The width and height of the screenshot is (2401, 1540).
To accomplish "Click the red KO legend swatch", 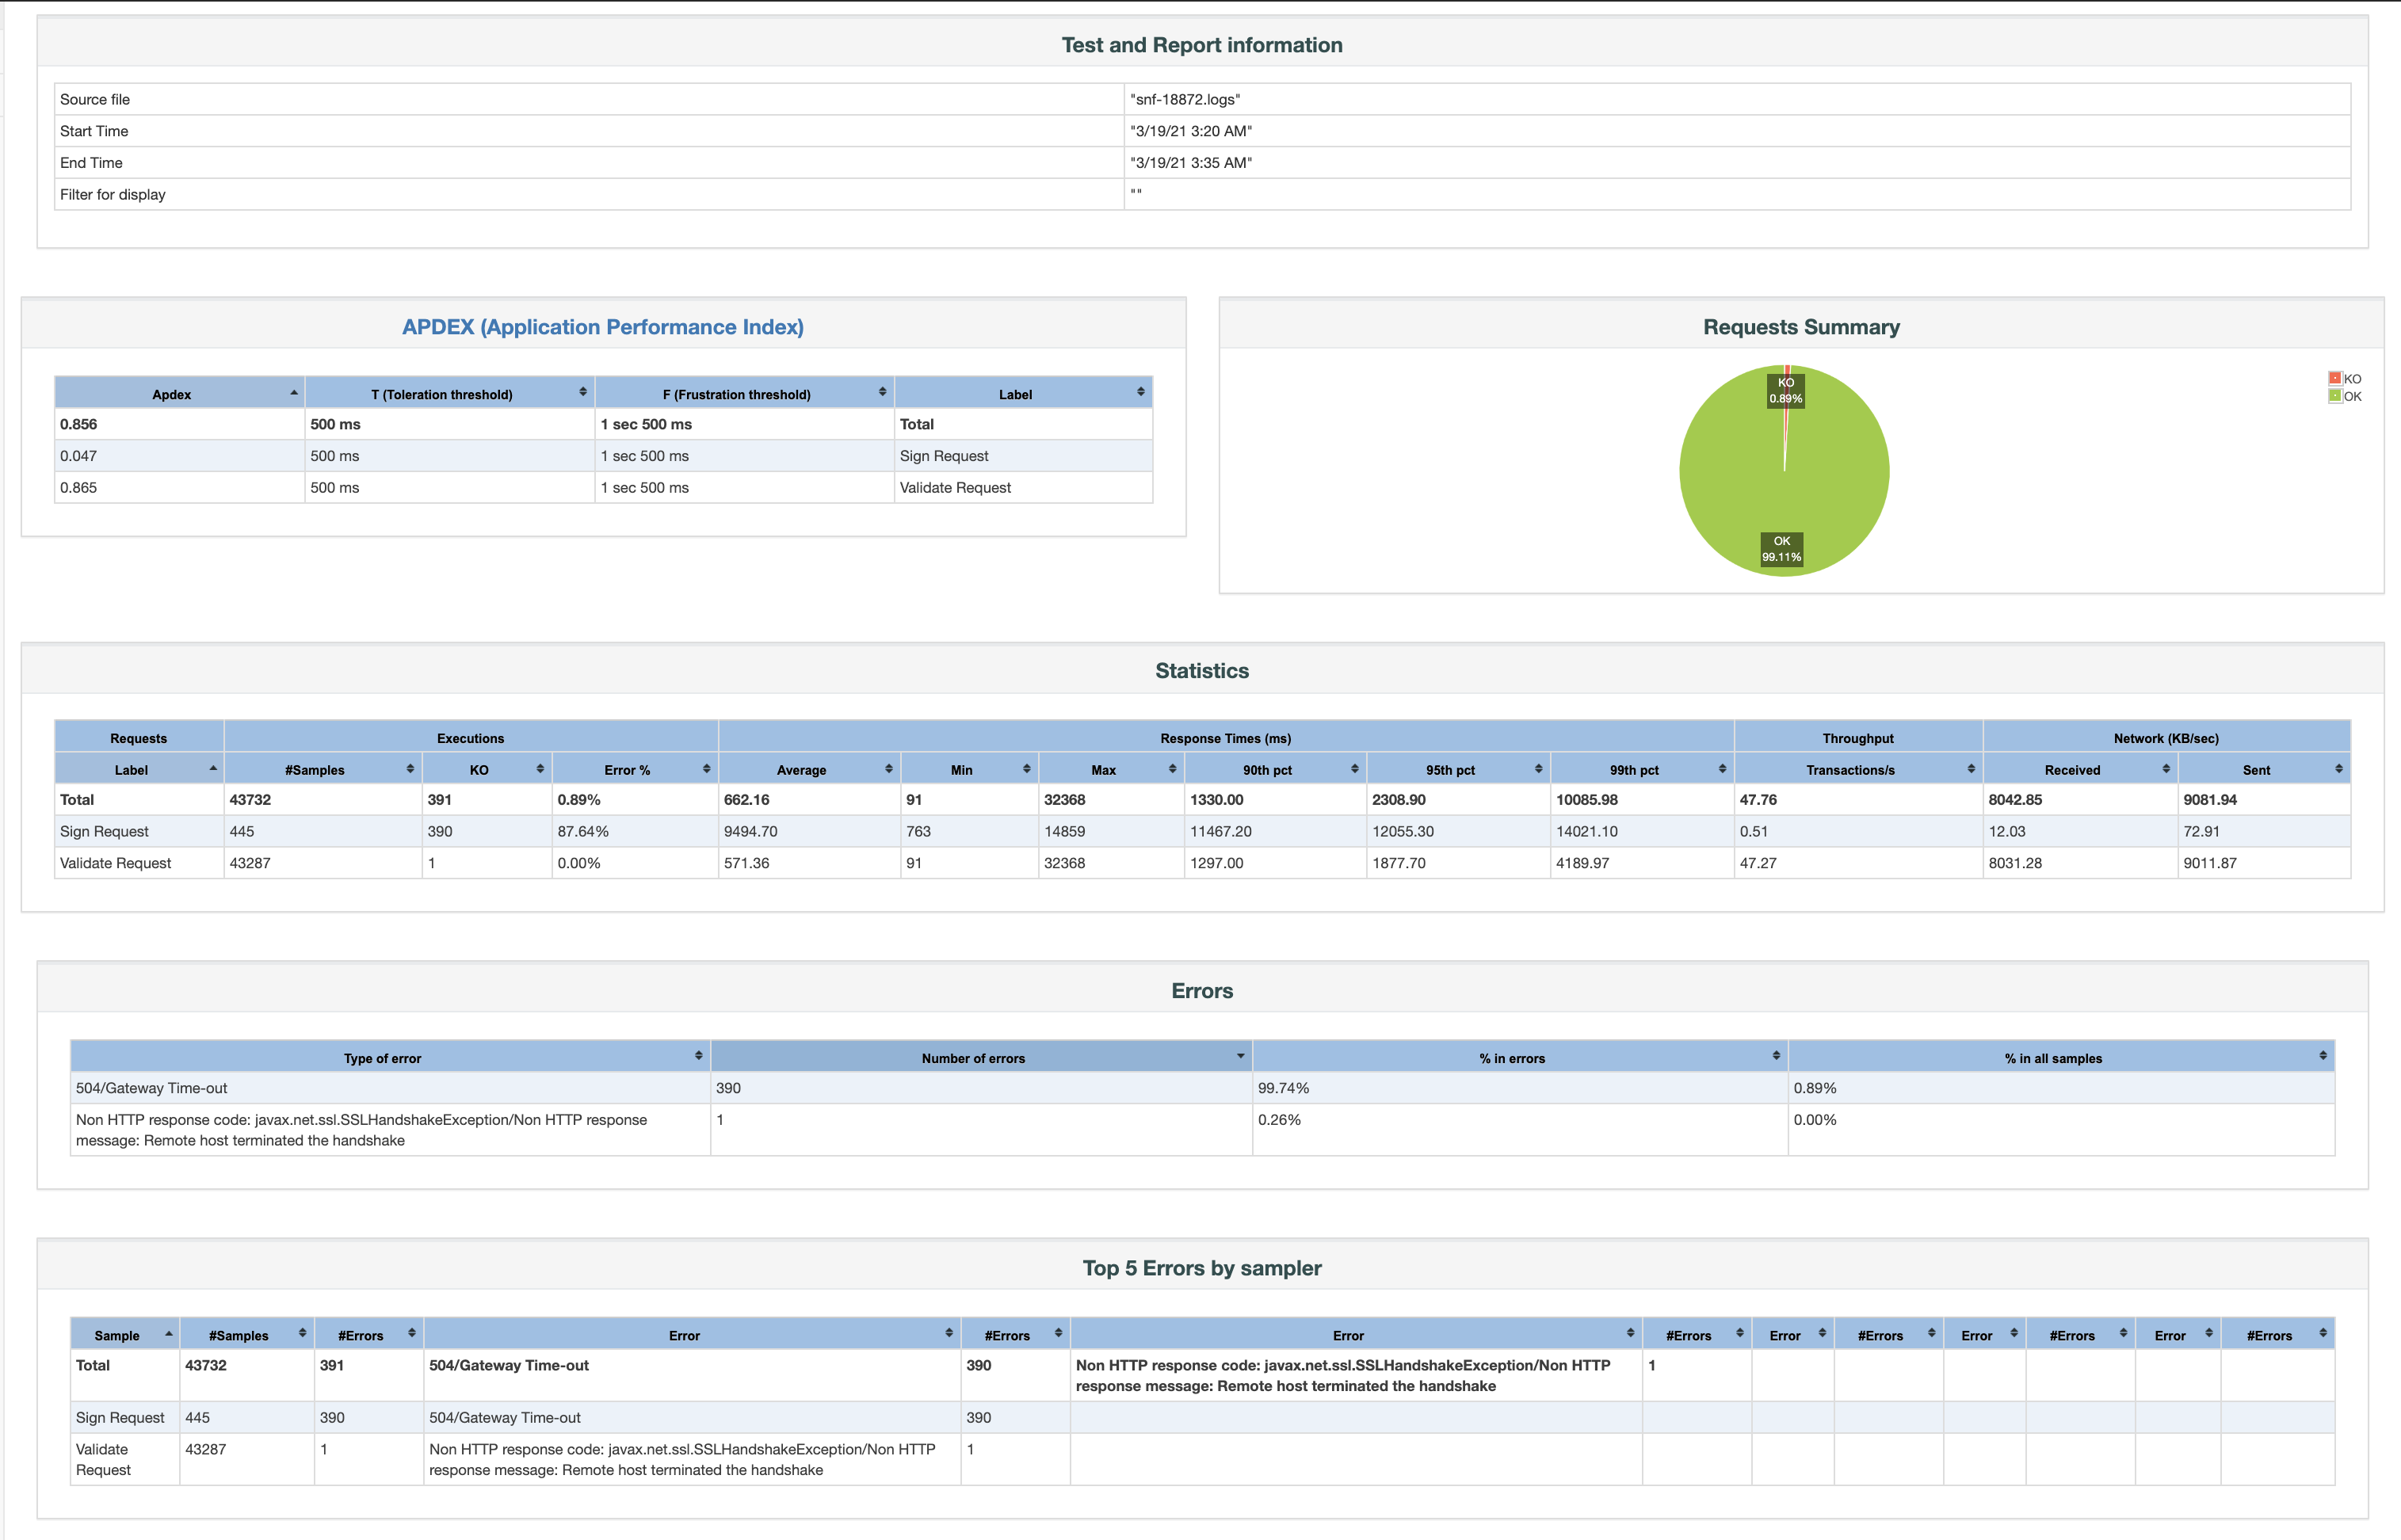I will tap(2335, 379).
